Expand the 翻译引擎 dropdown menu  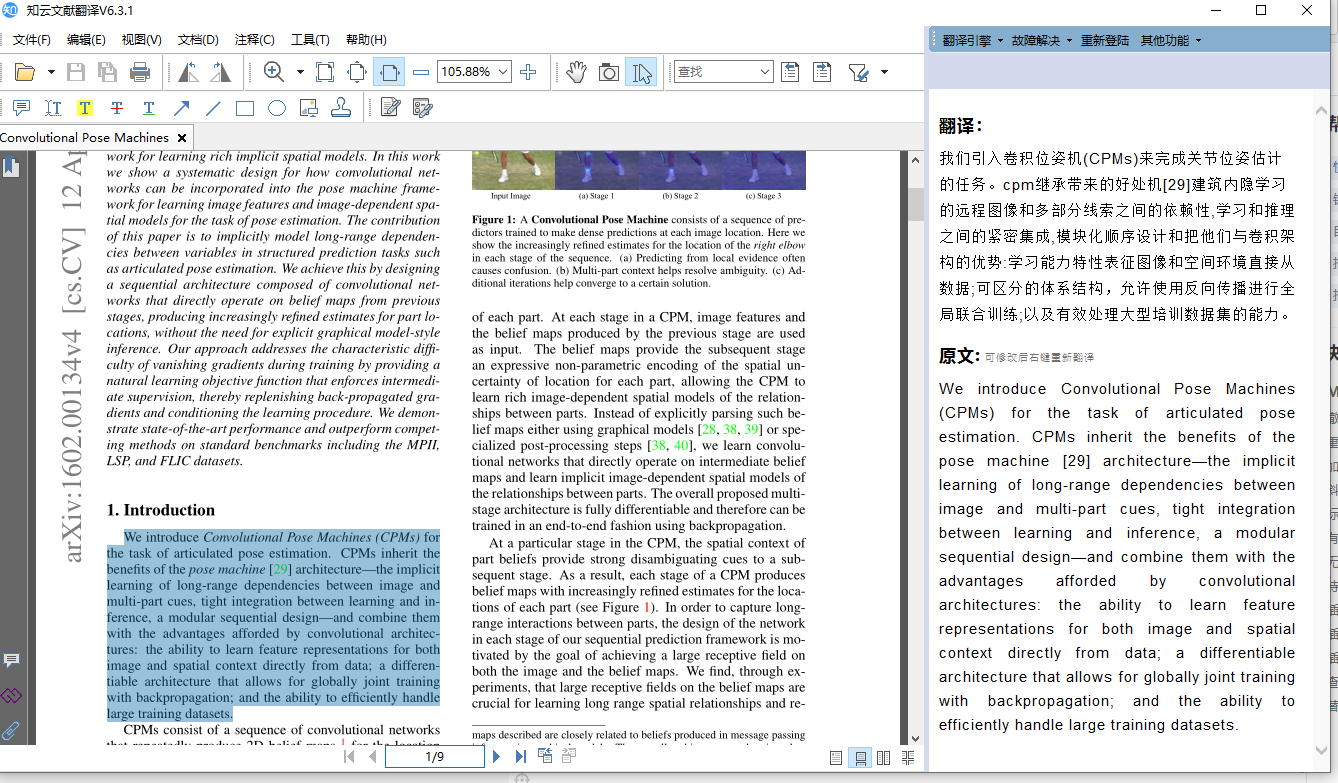click(973, 41)
